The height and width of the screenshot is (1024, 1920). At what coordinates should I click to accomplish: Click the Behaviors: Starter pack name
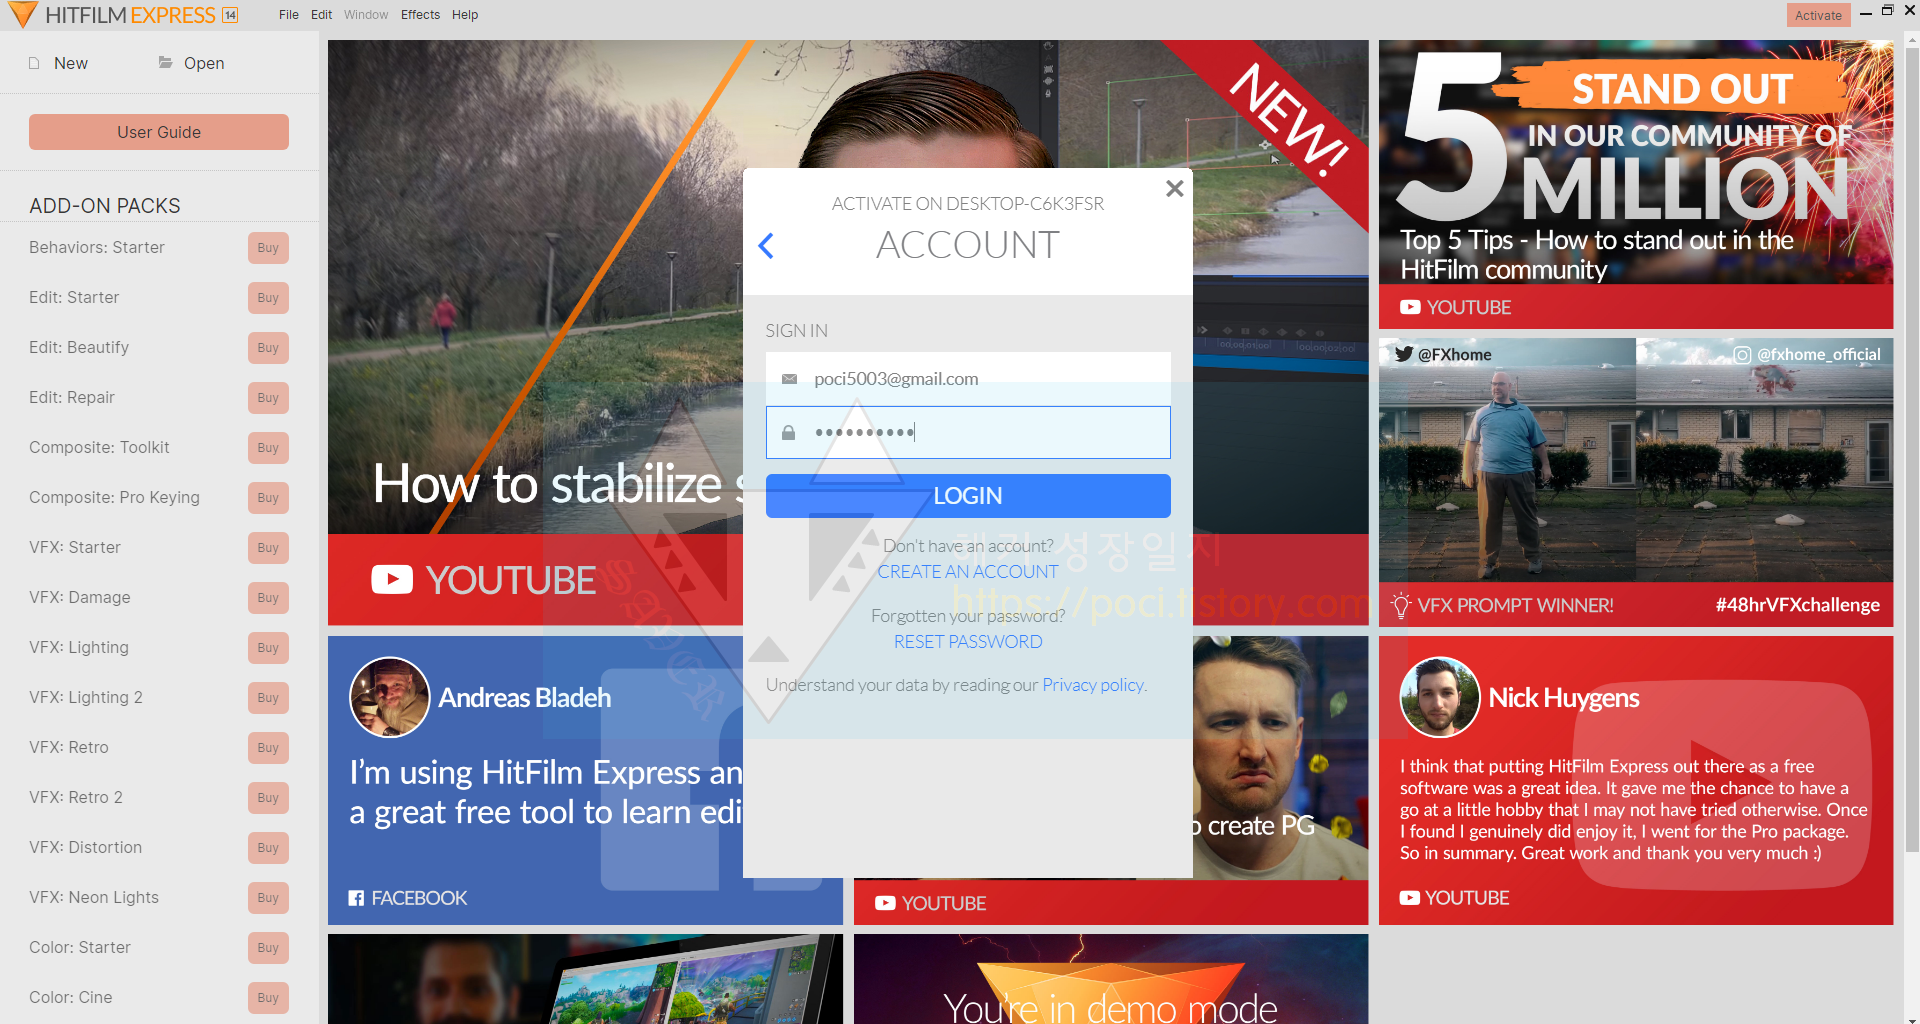coord(97,247)
